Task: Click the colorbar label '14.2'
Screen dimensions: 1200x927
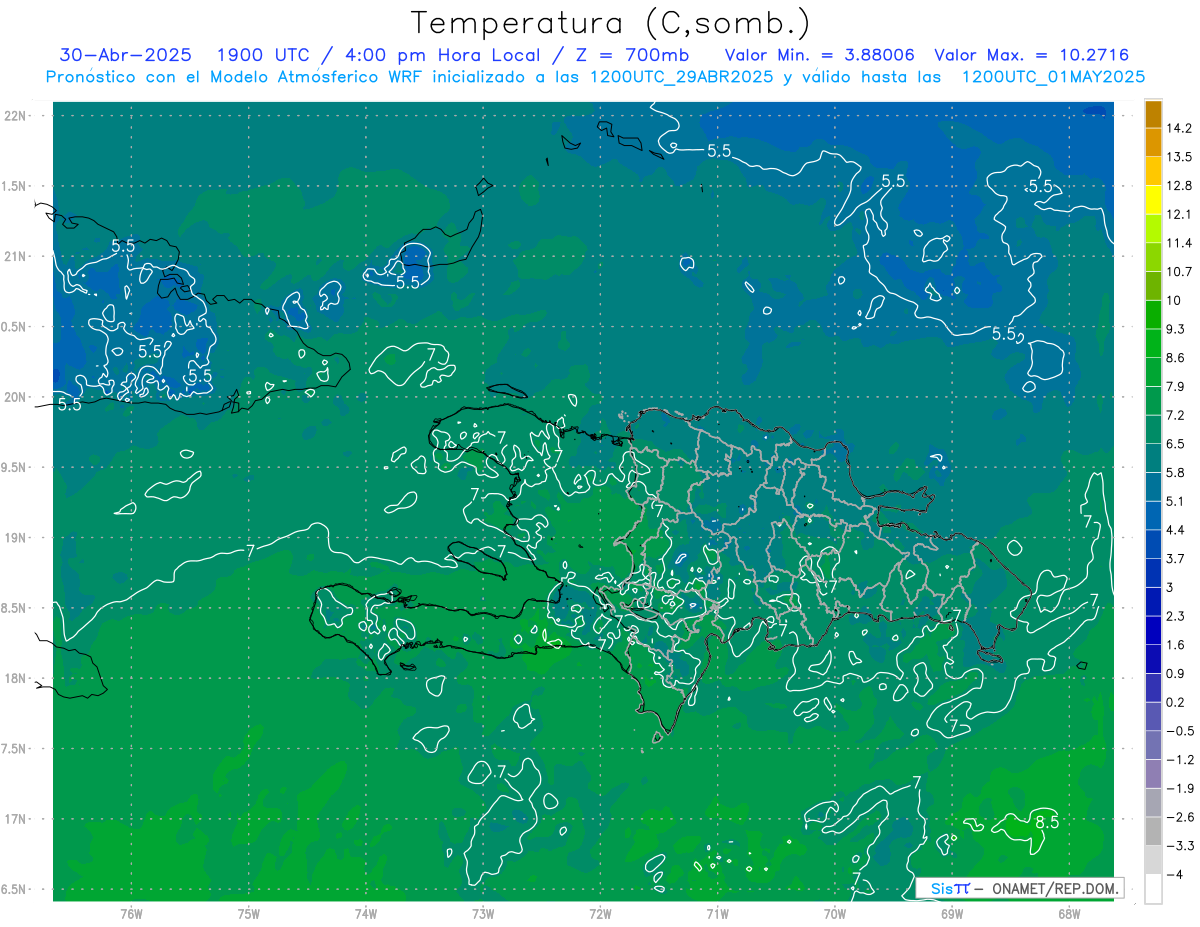Action: (1179, 128)
